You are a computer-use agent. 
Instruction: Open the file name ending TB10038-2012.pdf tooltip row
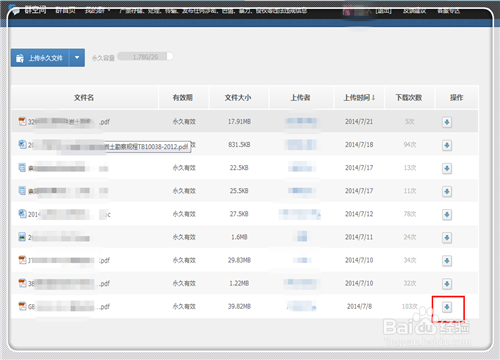click(x=147, y=147)
